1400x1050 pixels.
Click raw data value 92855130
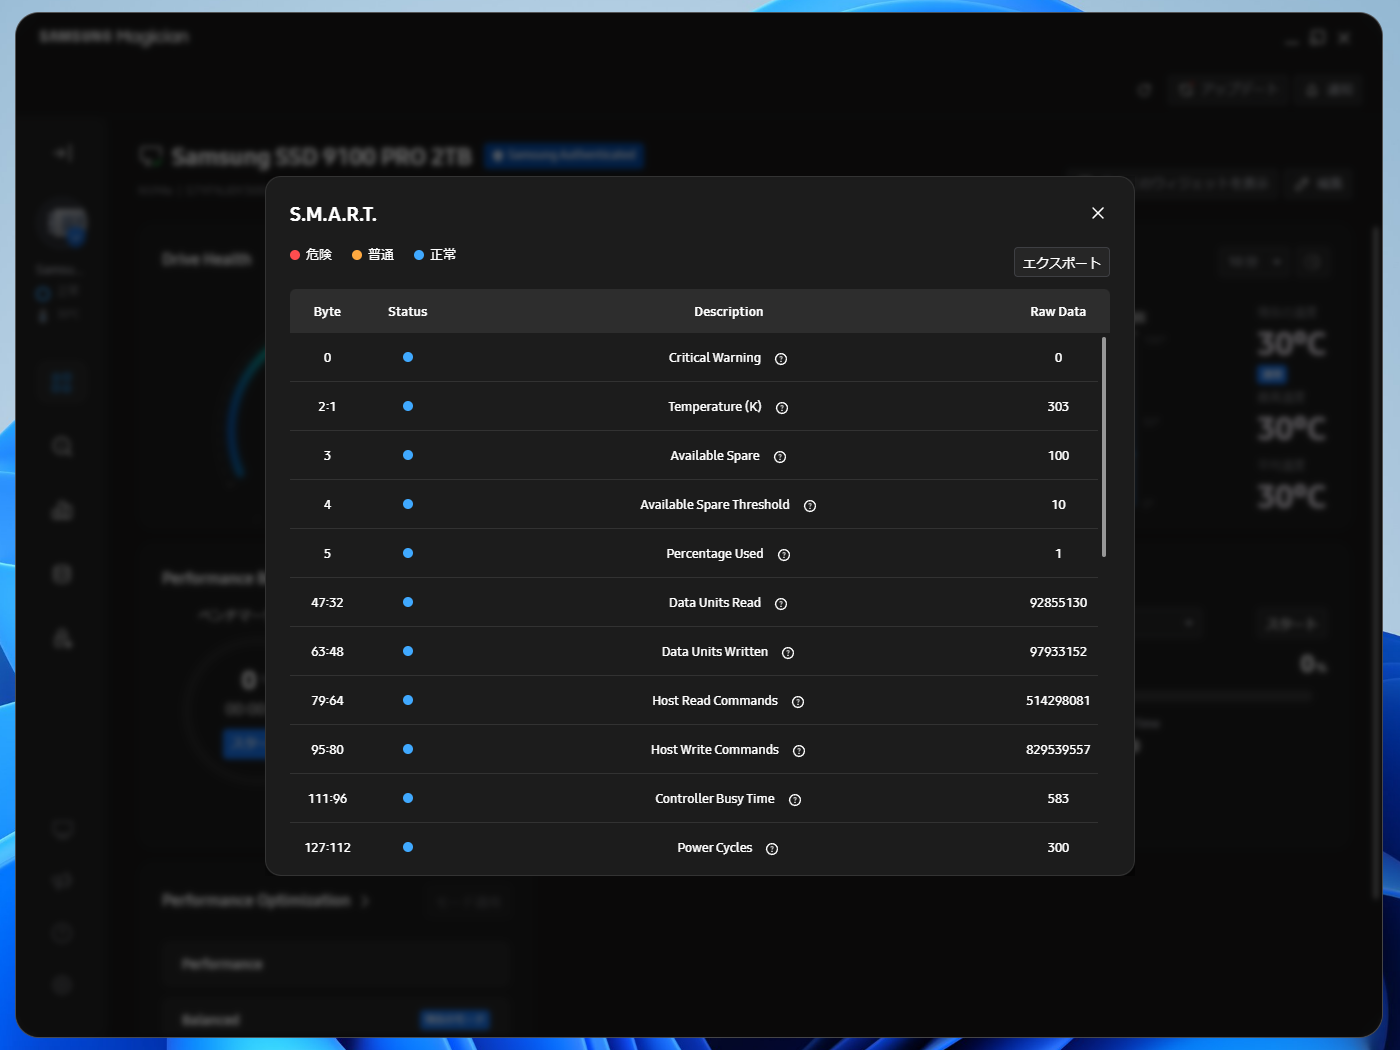point(1058,603)
